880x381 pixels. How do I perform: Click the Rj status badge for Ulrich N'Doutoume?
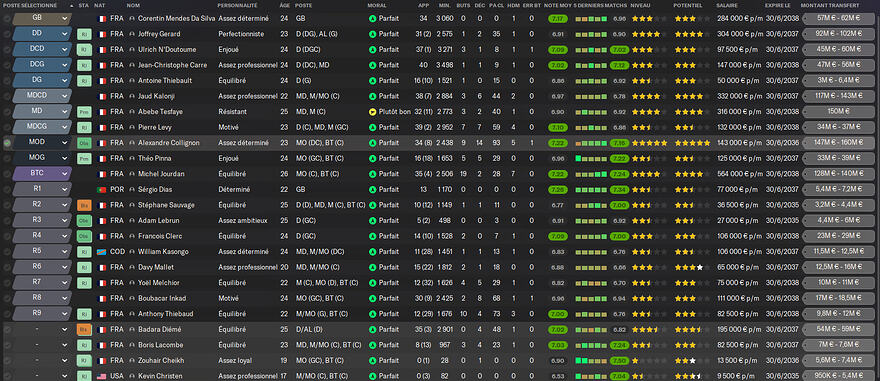point(84,49)
